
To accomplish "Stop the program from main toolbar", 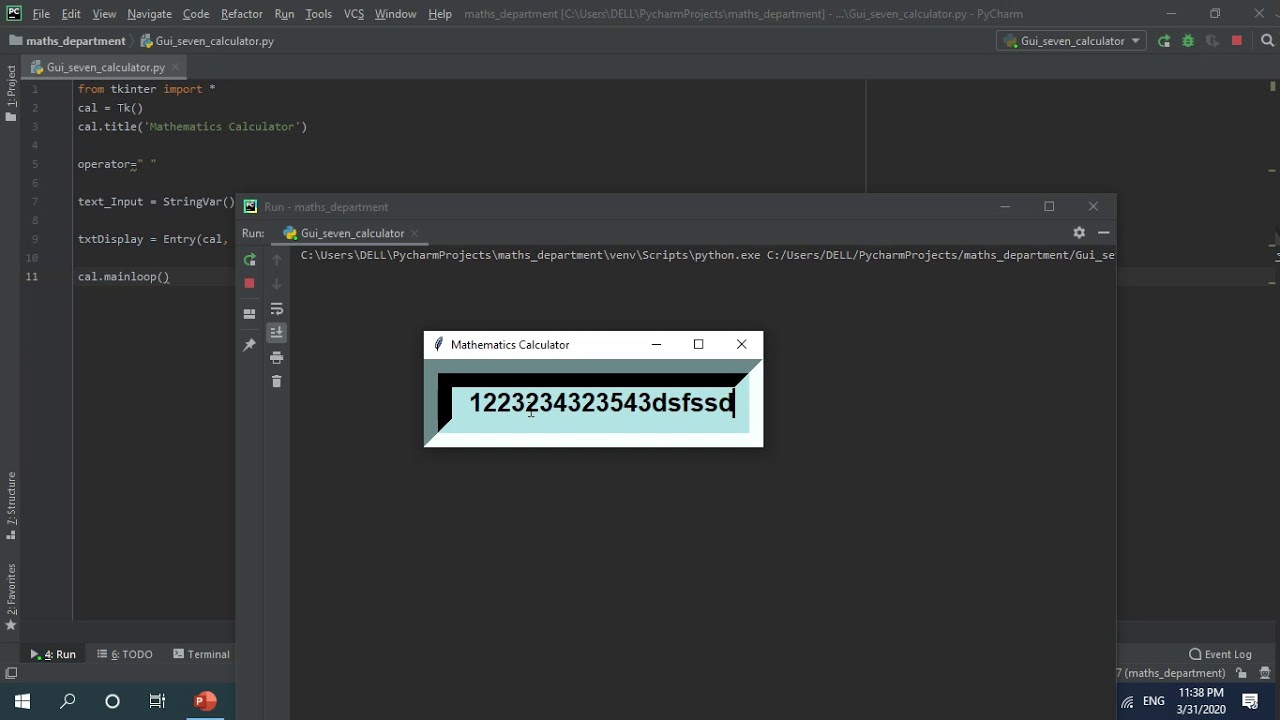I will click(1237, 41).
